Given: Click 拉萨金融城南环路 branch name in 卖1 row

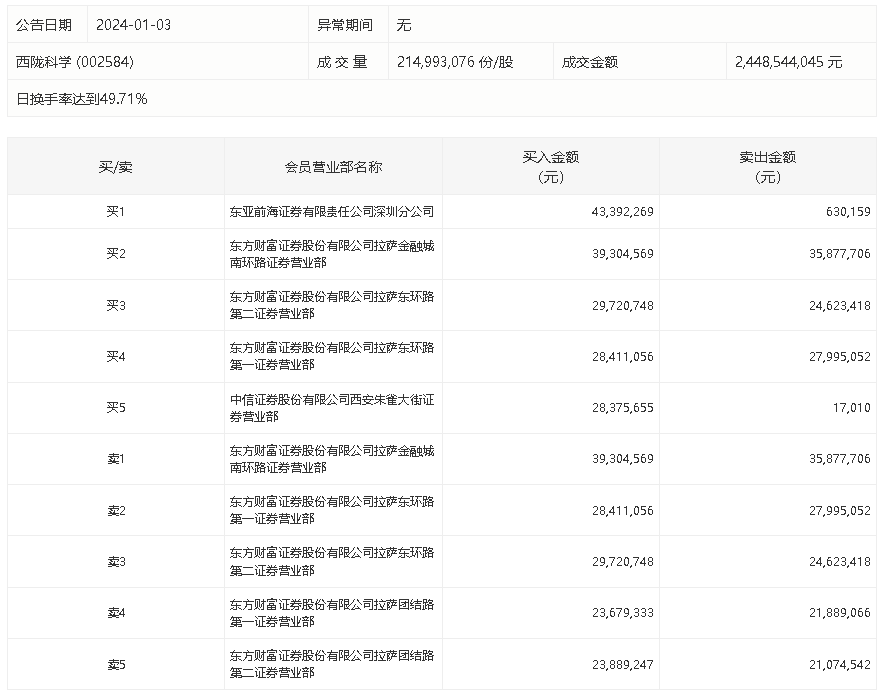Looking at the screenshot, I should pos(332,459).
